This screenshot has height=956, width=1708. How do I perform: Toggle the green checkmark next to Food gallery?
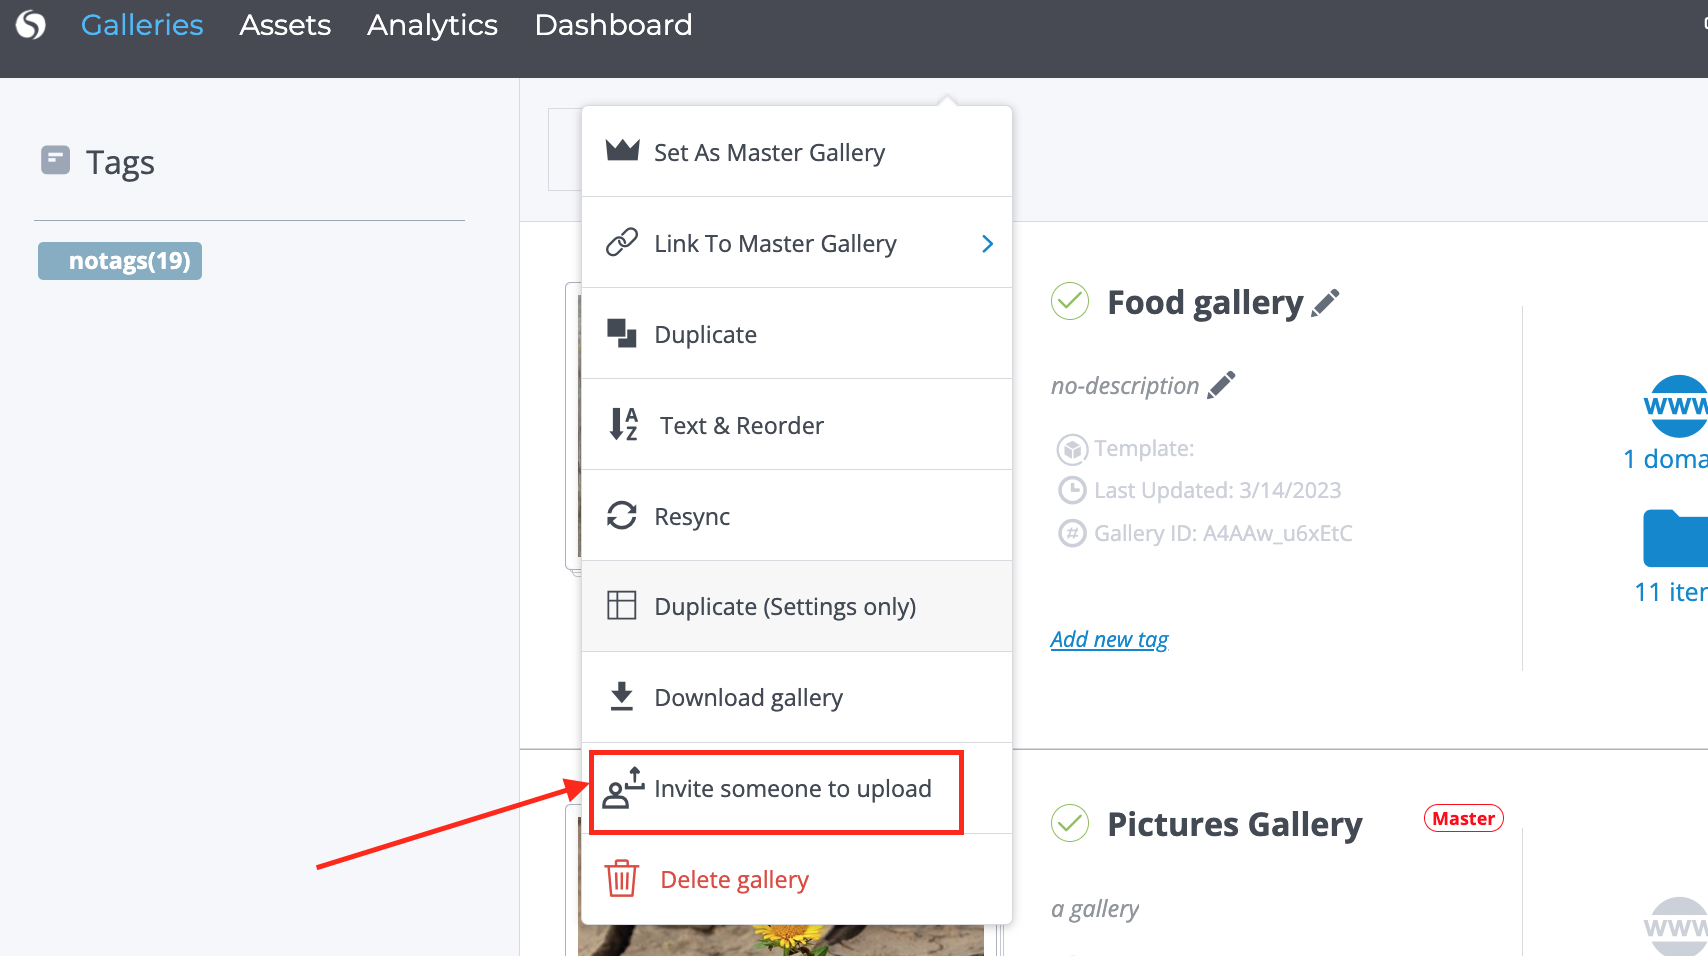(x=1070, y=301)
